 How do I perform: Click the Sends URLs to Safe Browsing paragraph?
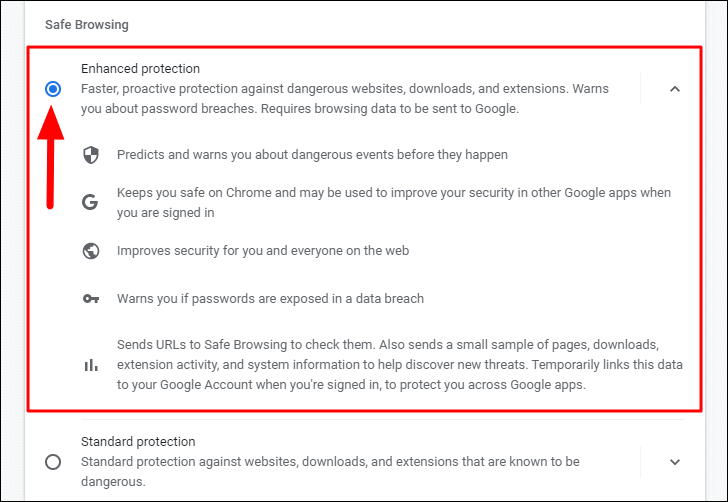pos(400,365)
